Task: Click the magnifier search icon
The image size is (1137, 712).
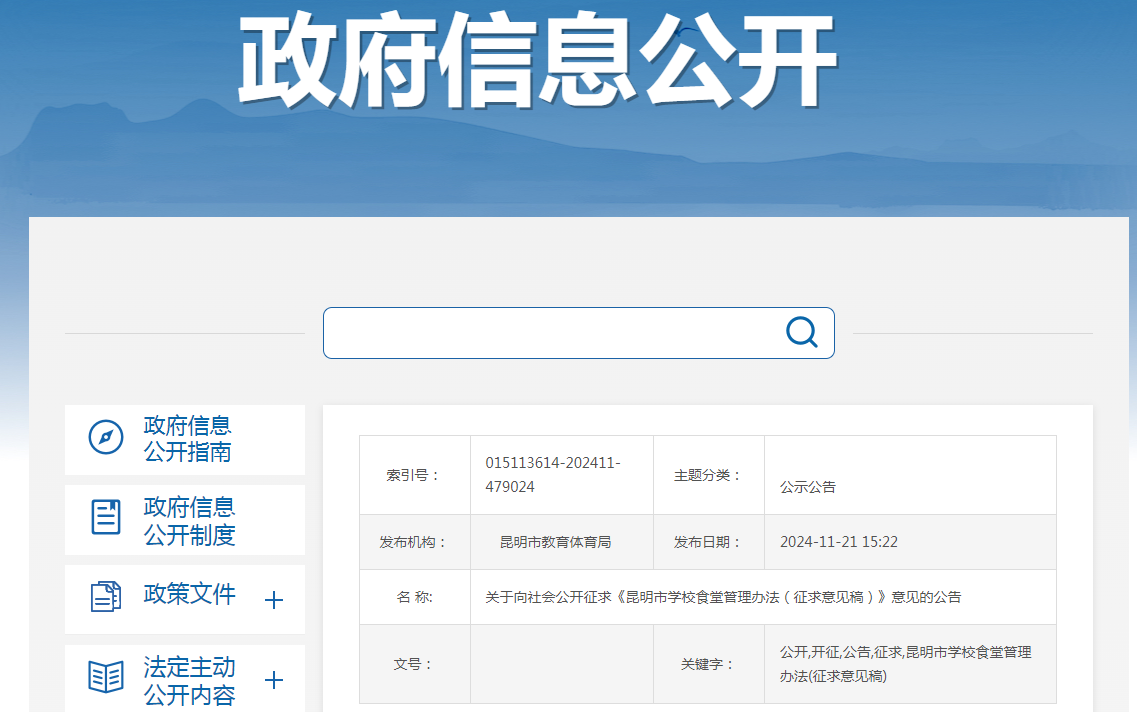Action: click(802, 333)
